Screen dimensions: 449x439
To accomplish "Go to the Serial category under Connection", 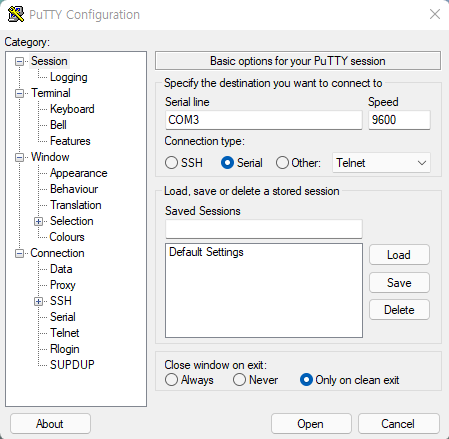I will (x=63, y=317).
